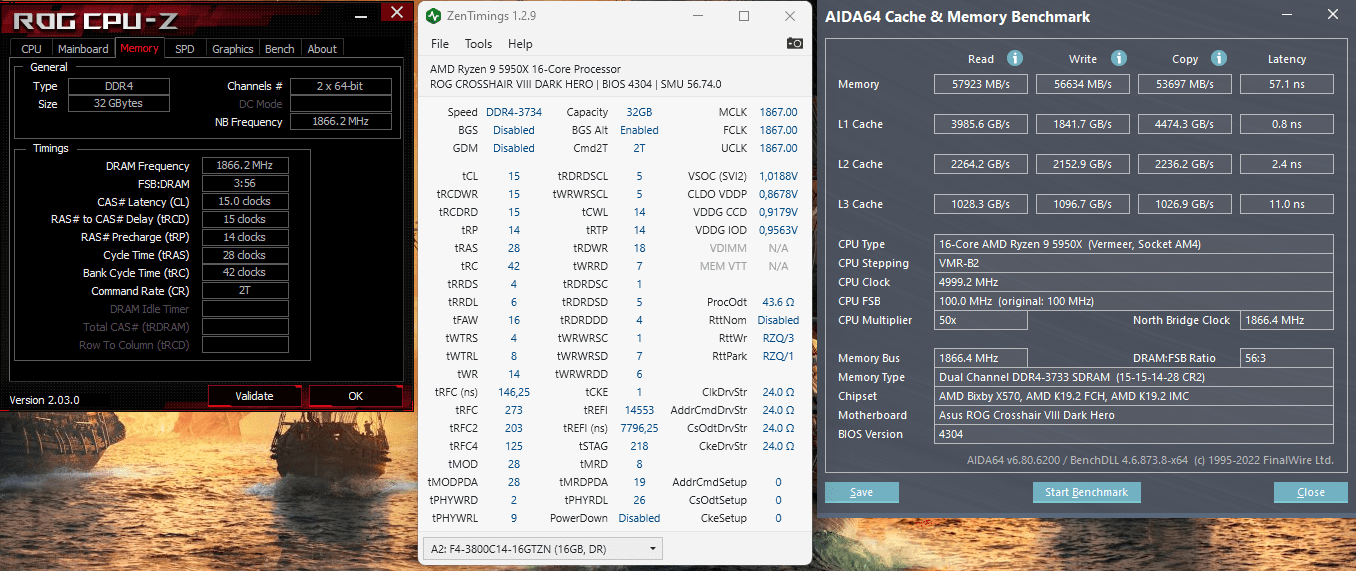Click the tRFC (ns) 146,25 value
Image resolution: width=1356 pixels, height=571 pixels.
click(514, 392)
